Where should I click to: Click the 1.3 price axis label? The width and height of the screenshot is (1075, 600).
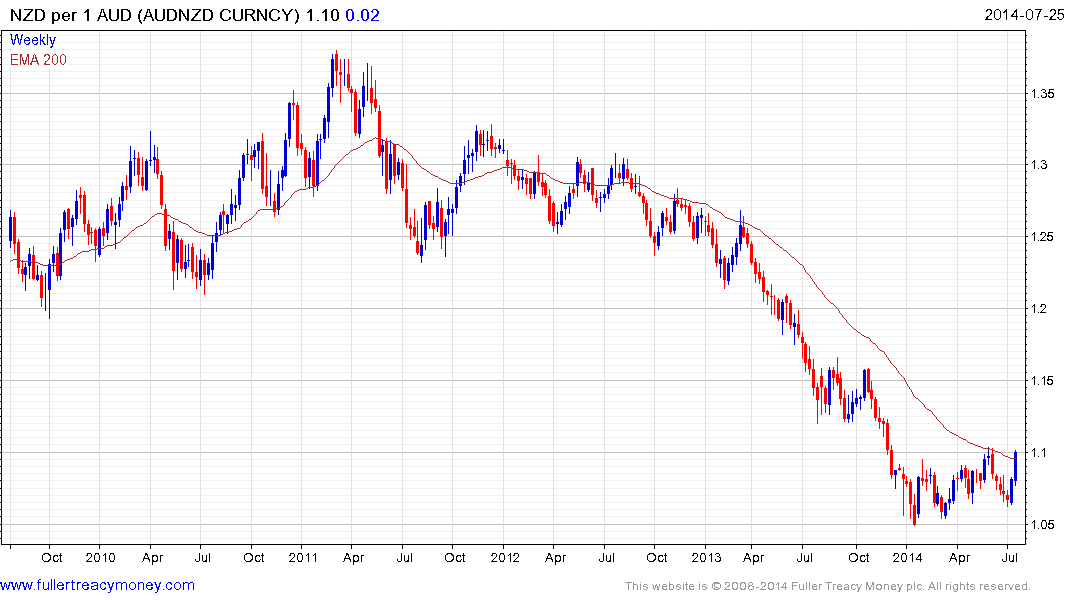[x=1039, y=165]
